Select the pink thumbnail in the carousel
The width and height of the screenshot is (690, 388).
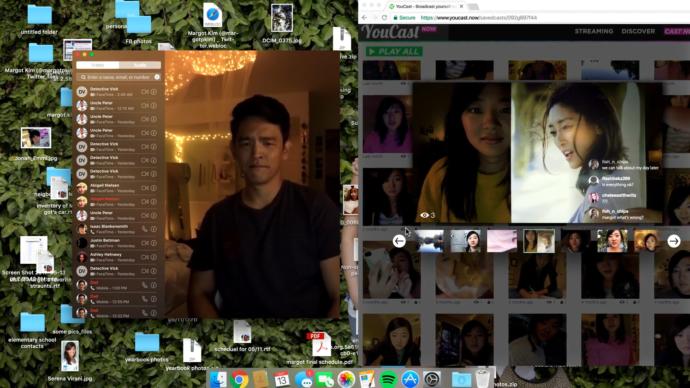(x=502, y=241)
